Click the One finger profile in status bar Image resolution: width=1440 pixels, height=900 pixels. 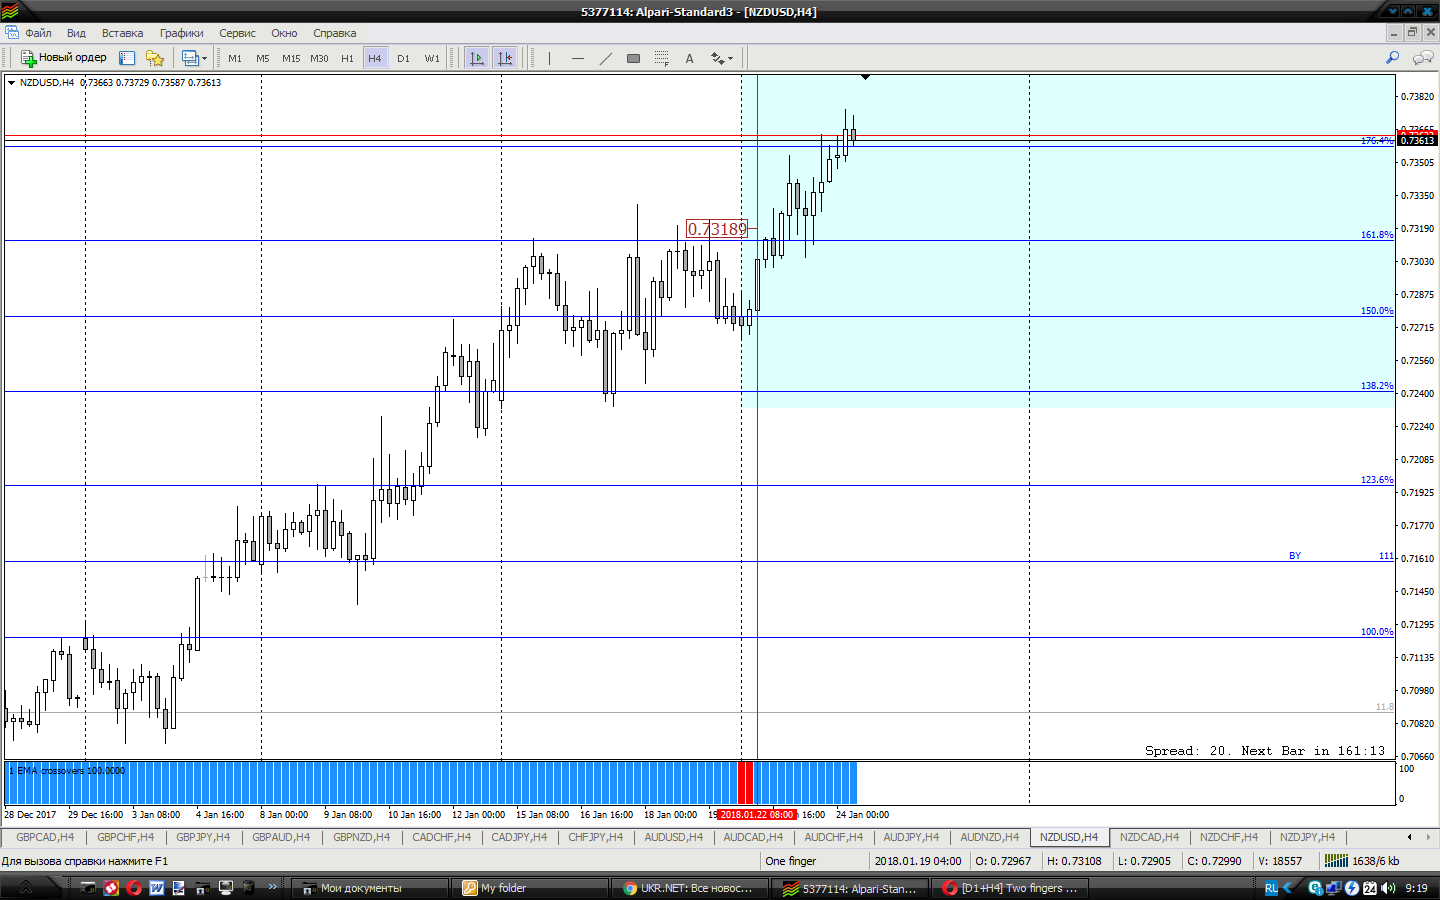pyautogui.click(x=791, y=861)
